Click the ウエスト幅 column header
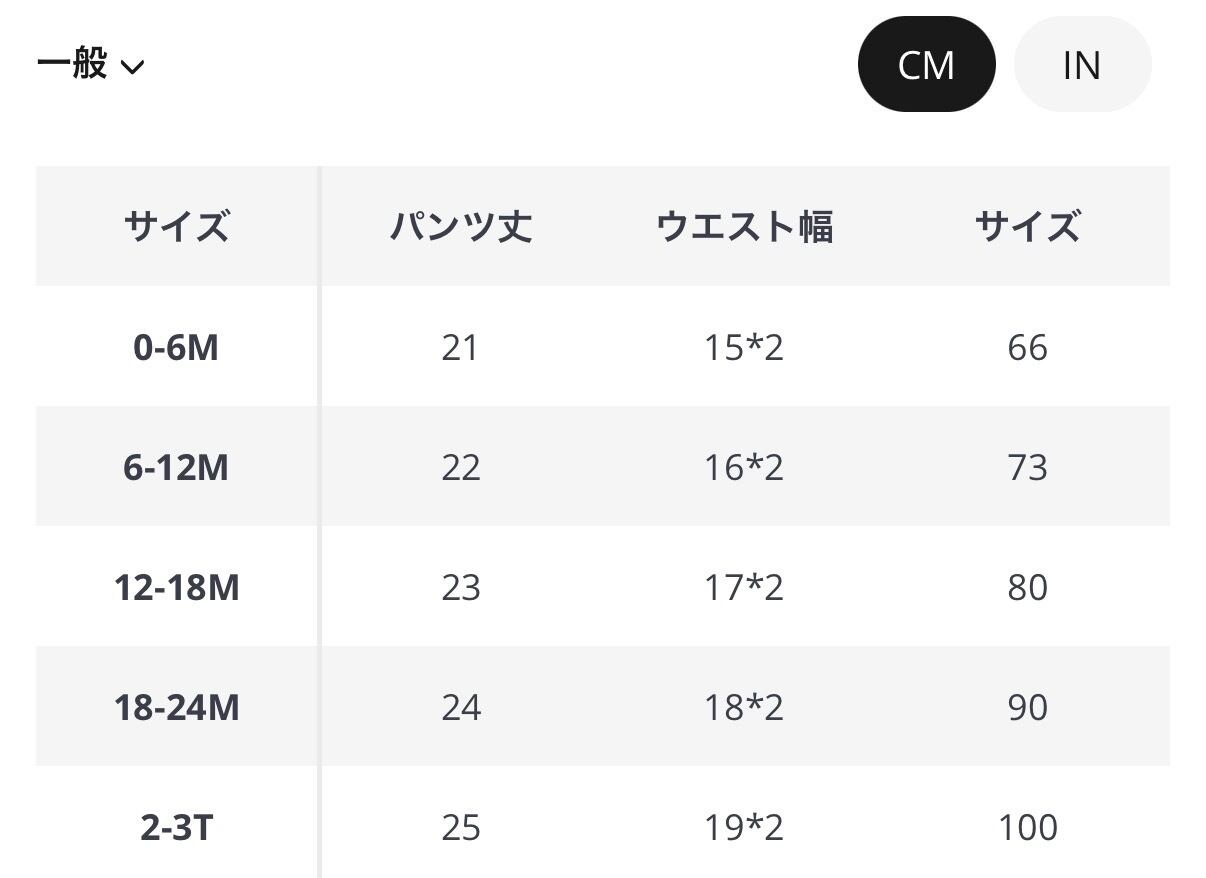 pos(744,227)
